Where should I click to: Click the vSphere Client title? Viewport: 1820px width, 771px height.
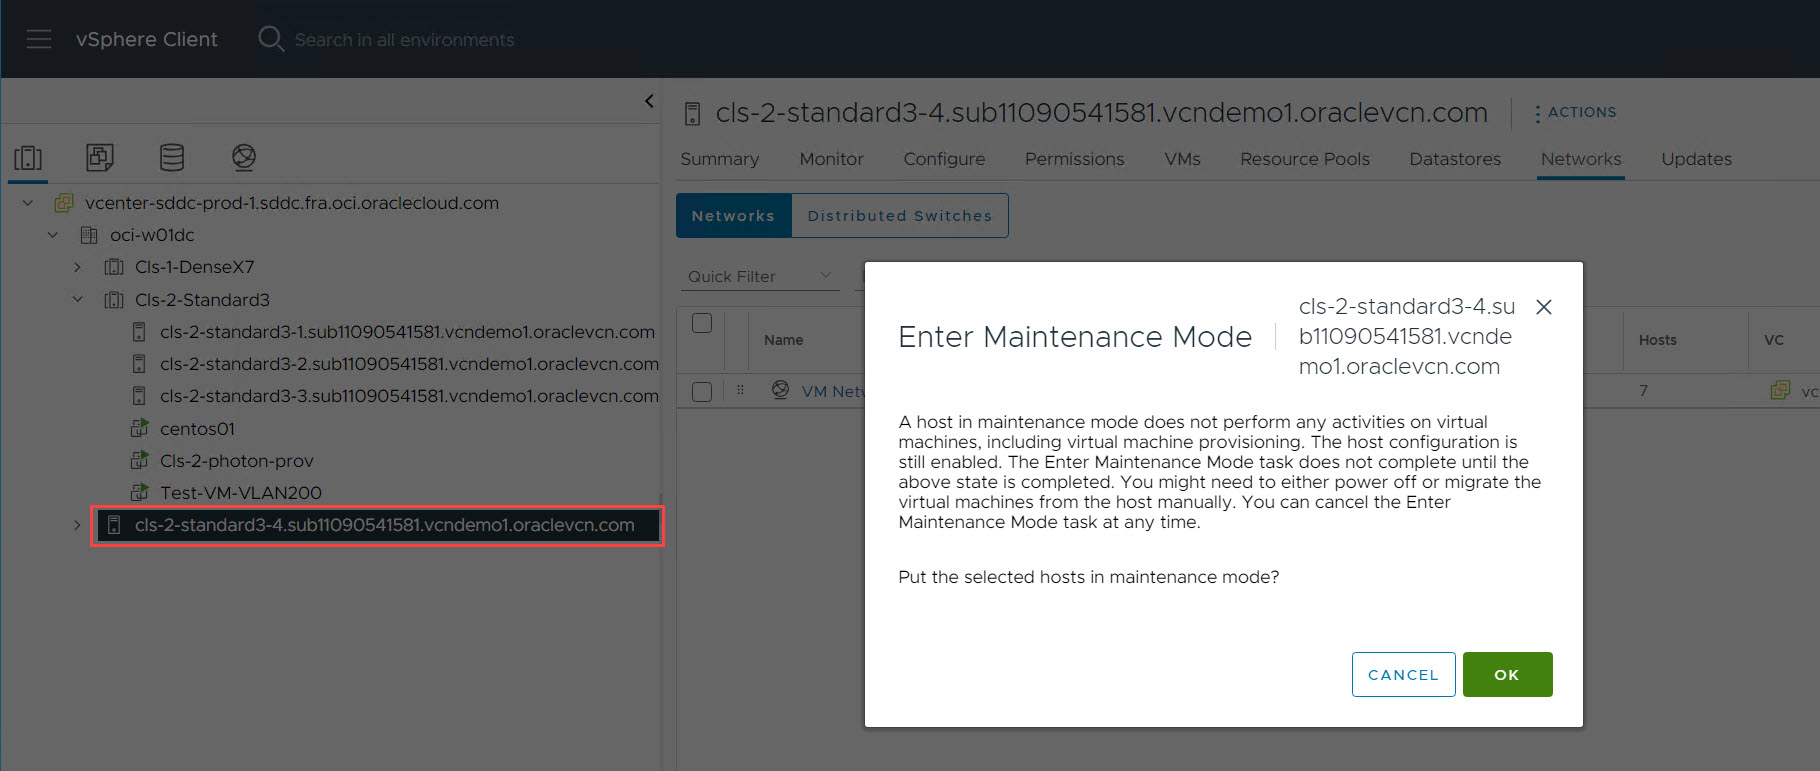pyautogui.click(x=146, y=39)
